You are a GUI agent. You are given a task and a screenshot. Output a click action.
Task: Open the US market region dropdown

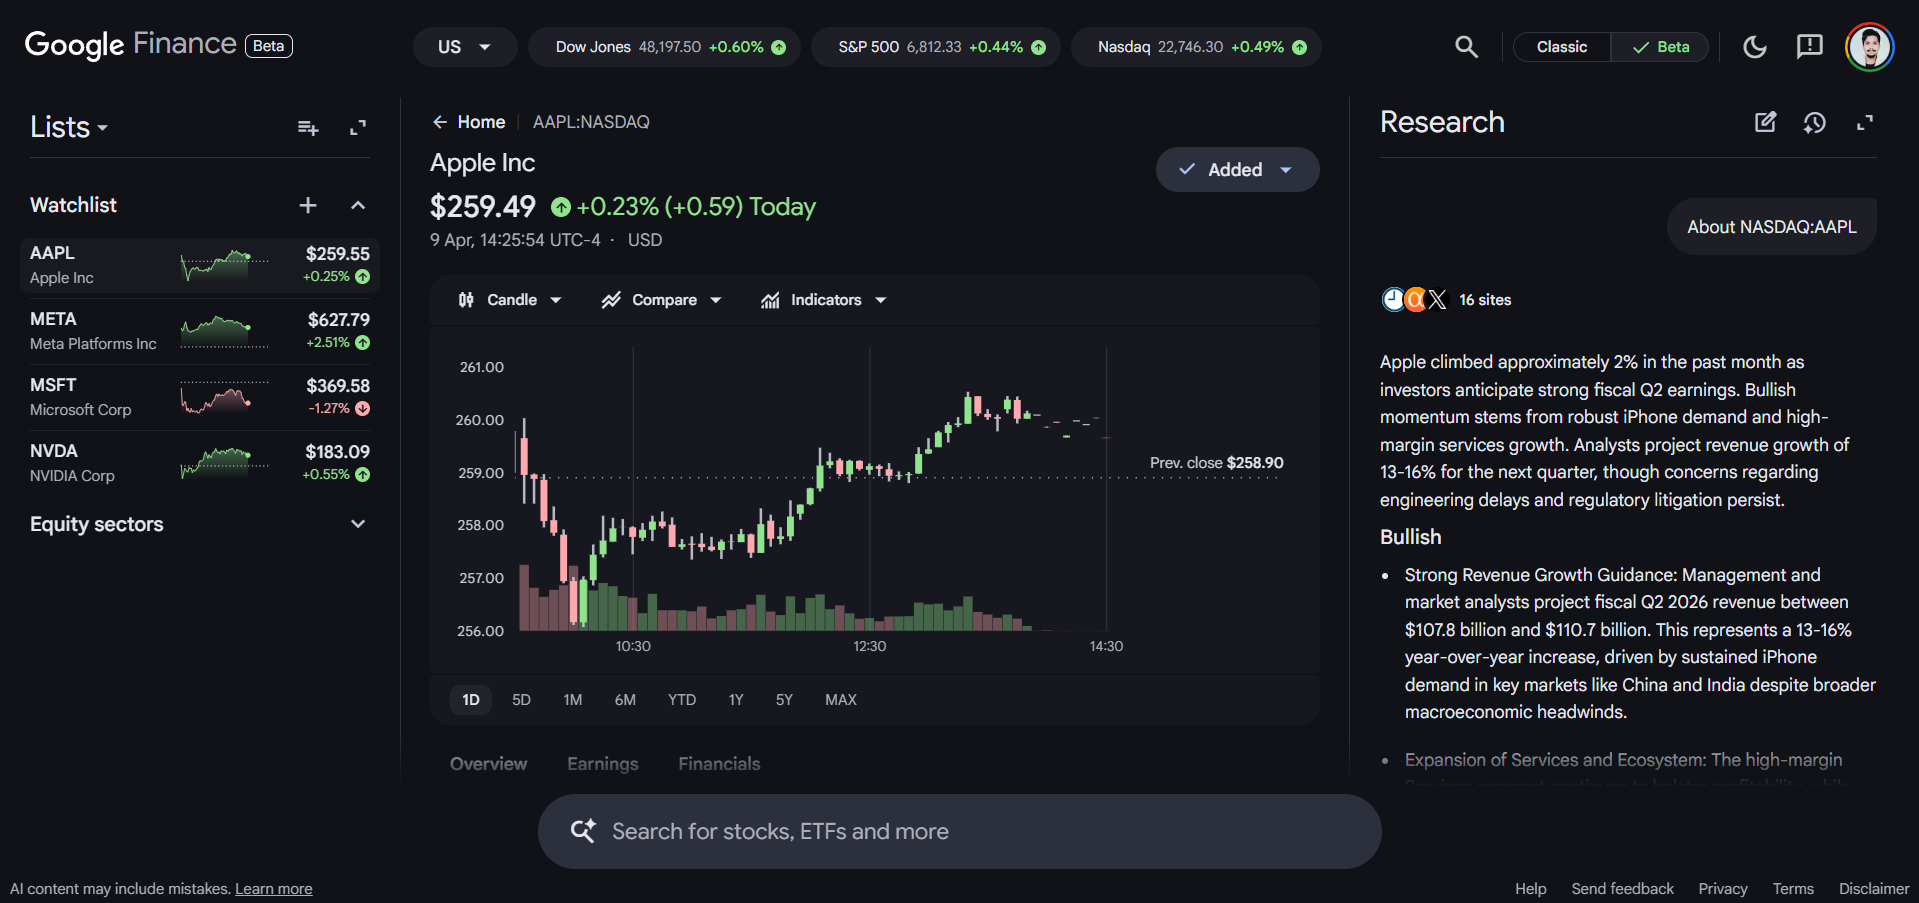[x=464, y=46]
